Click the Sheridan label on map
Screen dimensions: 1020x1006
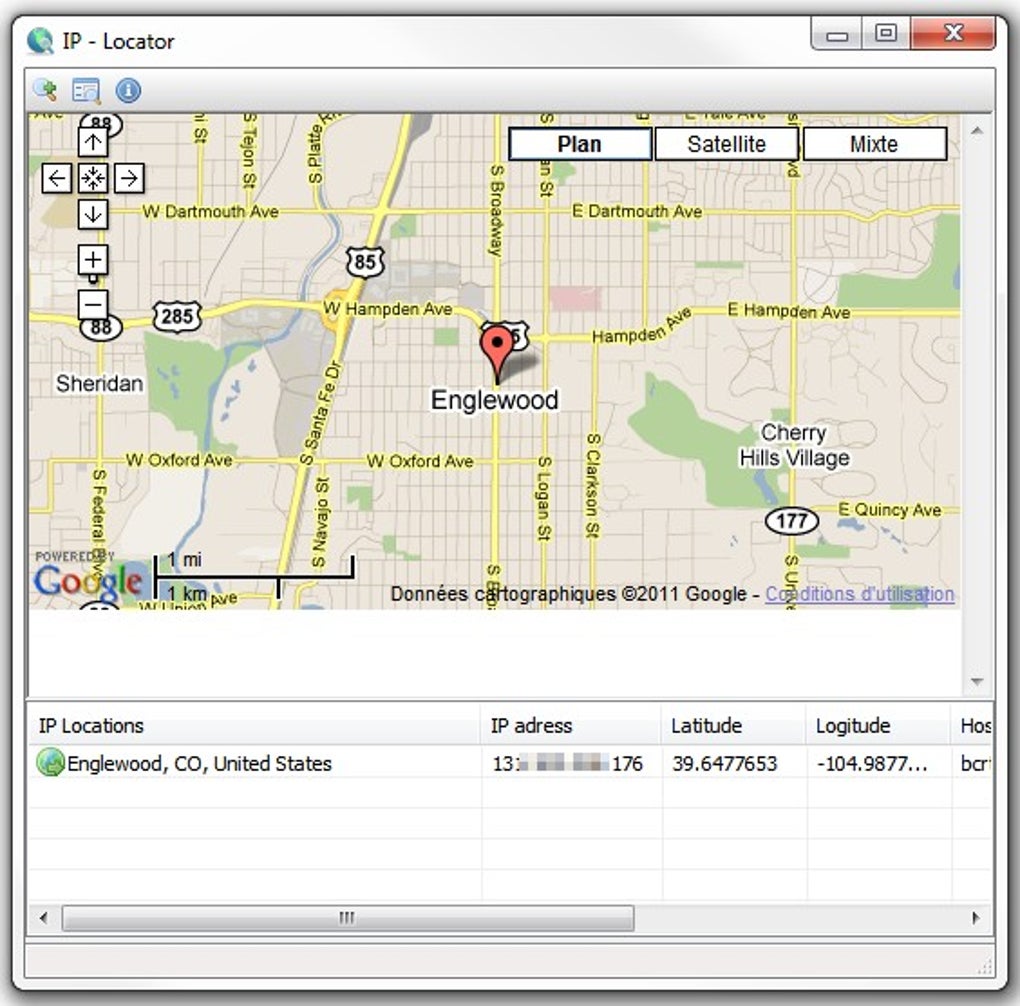100,383
